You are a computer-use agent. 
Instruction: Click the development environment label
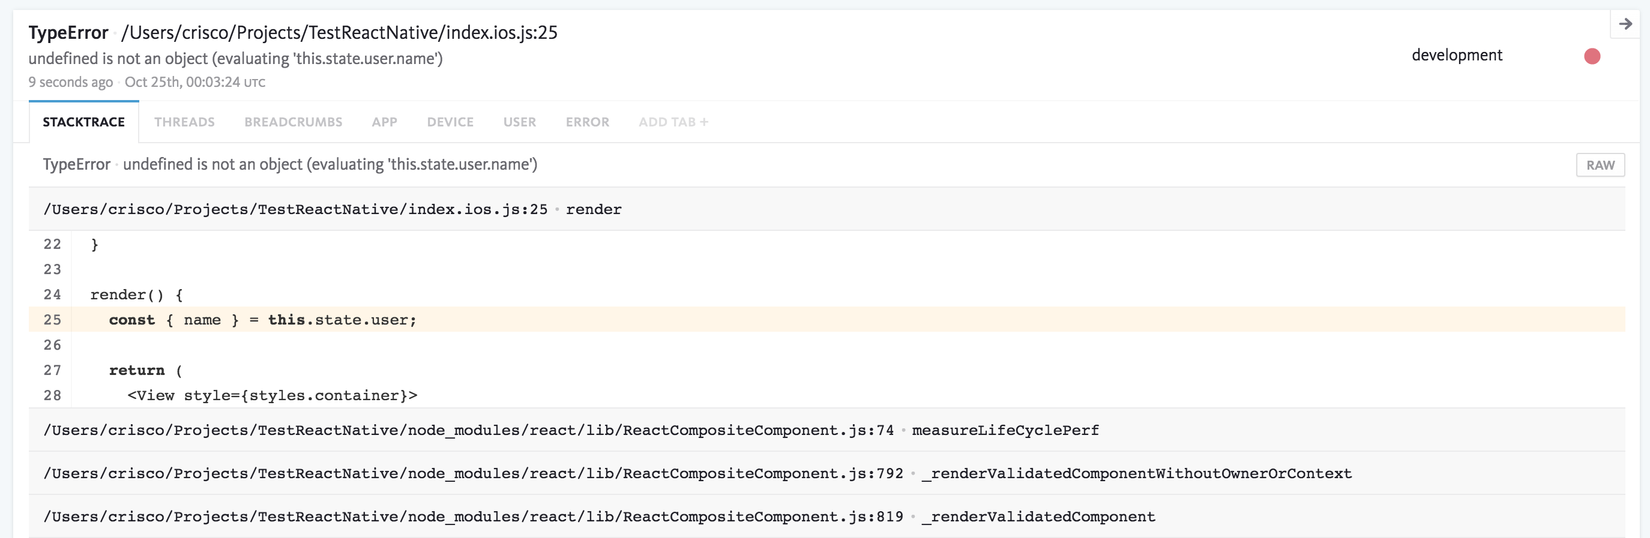click(x=1457, y=55)
